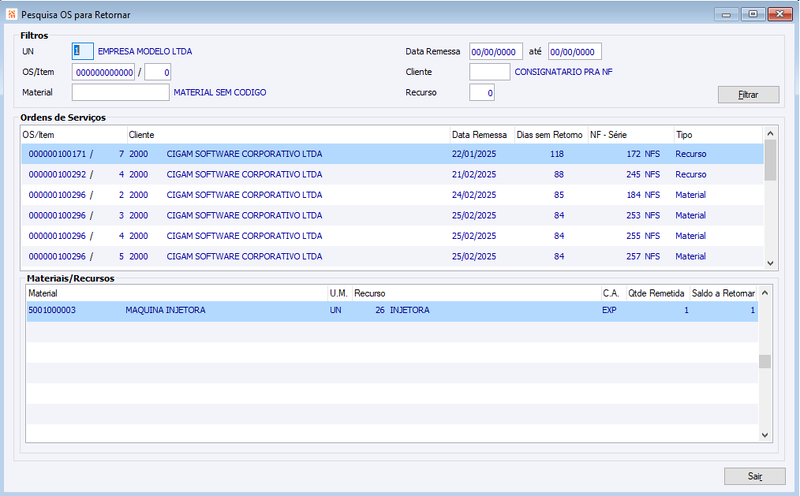Click the Materiais/Recursos scrollbar thumb

pos(764,361)
